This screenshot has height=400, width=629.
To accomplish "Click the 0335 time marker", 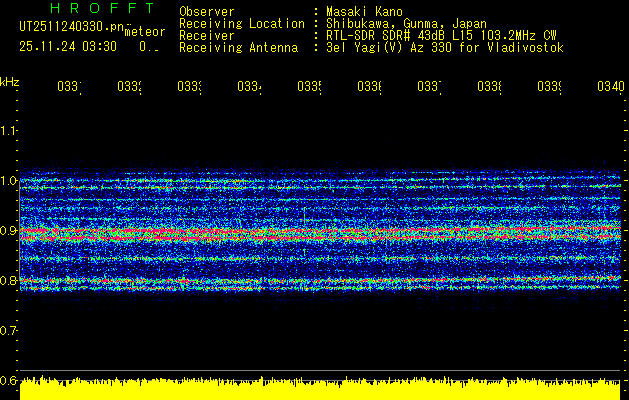I will pyautogui.click(x=309, y=86).
